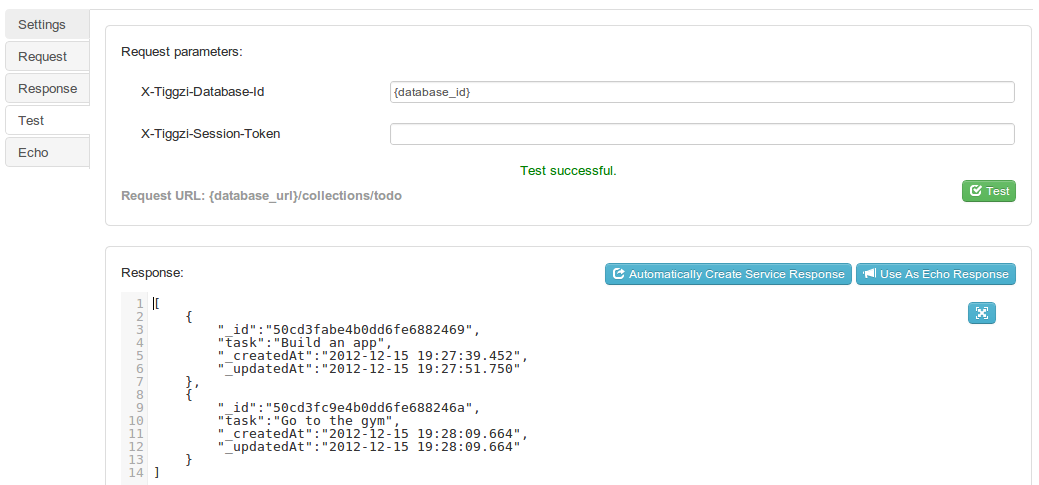Select the Test tab
Viewport: 1039px width, 485px height.
pyautogui.click(x=32, y=120)
